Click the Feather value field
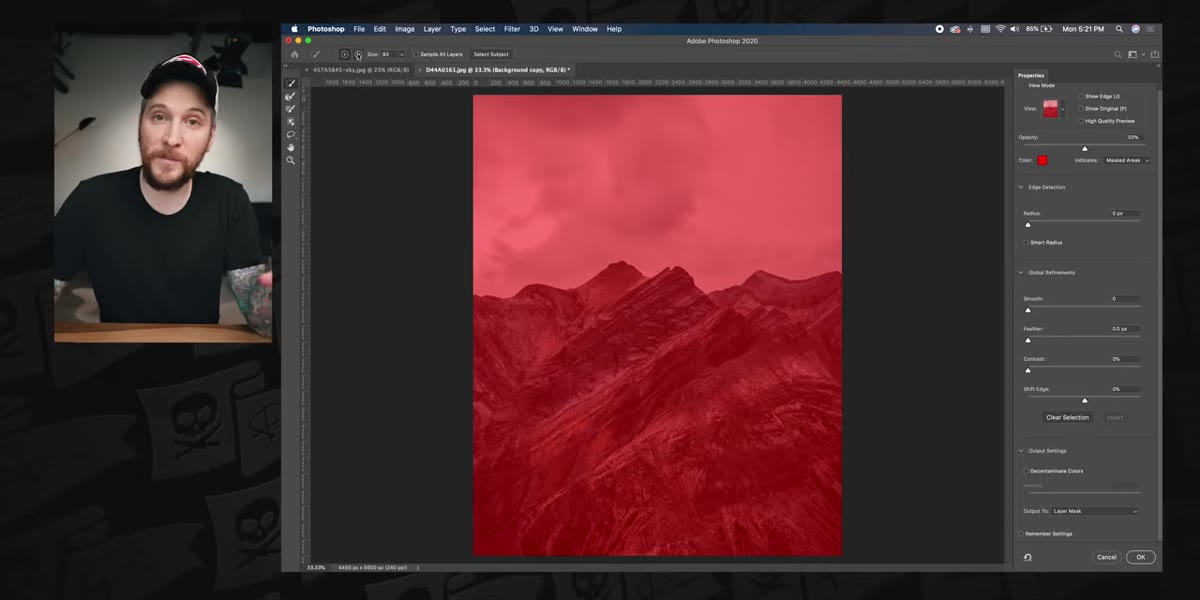This screenshot has height=600, width=1200. (1126, 329)
